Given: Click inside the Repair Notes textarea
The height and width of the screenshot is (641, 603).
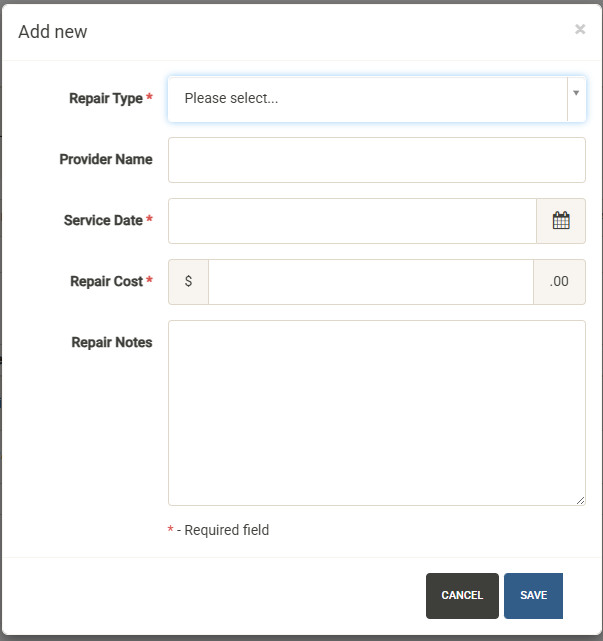Looking at the screenshot, I should click(x=376, y=412).
